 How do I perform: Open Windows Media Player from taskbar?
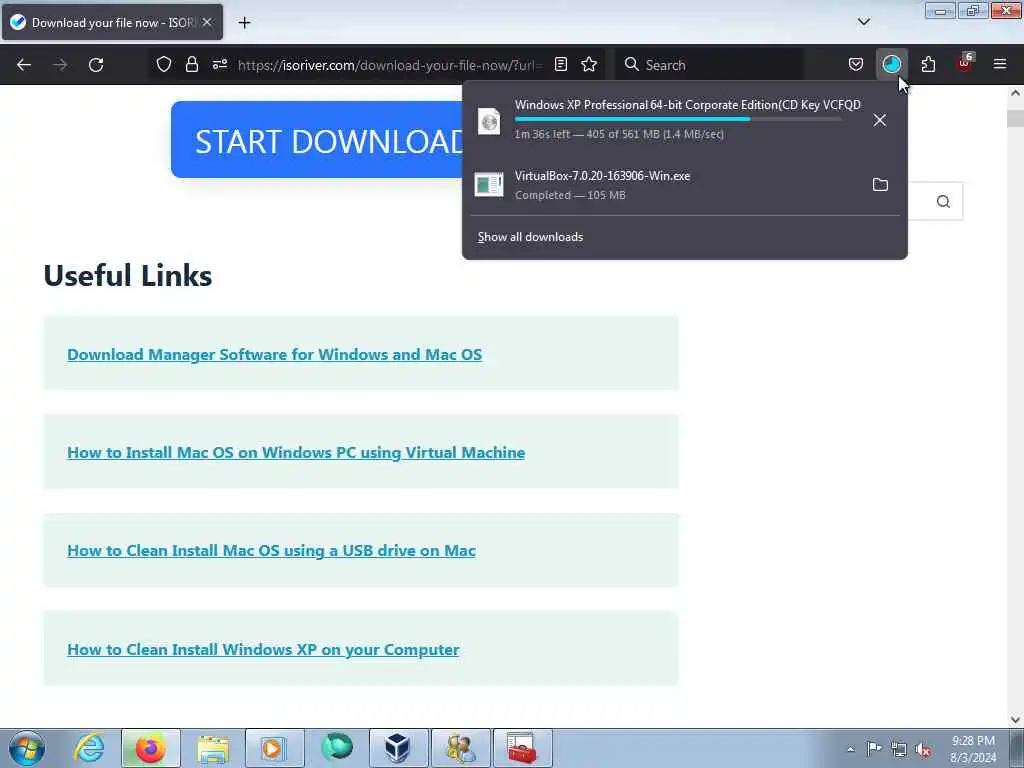(274, 748)
